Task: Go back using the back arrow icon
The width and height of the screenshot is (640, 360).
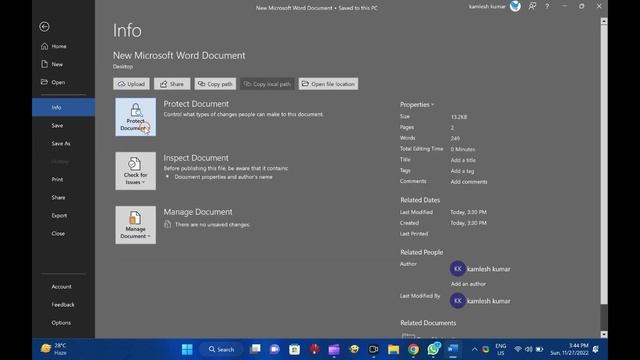Action: pos(44,27)
